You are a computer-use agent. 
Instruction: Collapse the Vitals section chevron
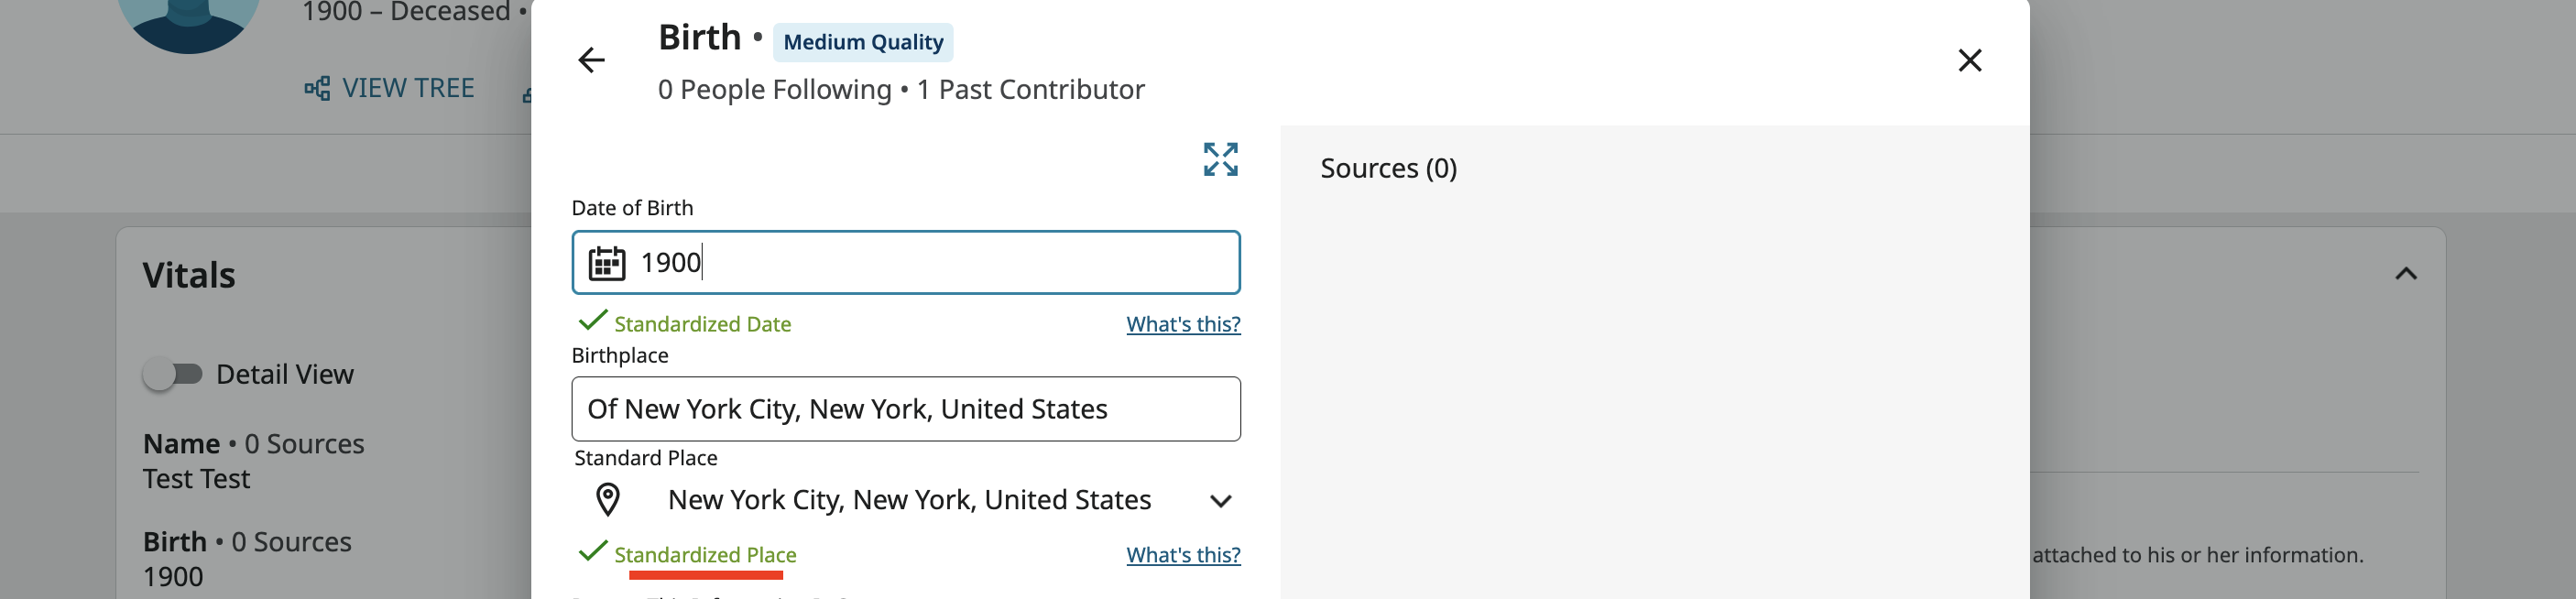click(2406, 274)
